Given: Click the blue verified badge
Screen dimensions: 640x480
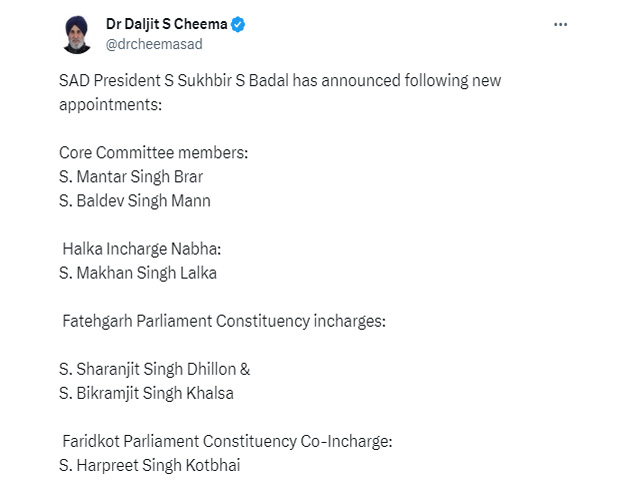Looking at the screenshot, I should pyautogui.click(x=238, y=24).
